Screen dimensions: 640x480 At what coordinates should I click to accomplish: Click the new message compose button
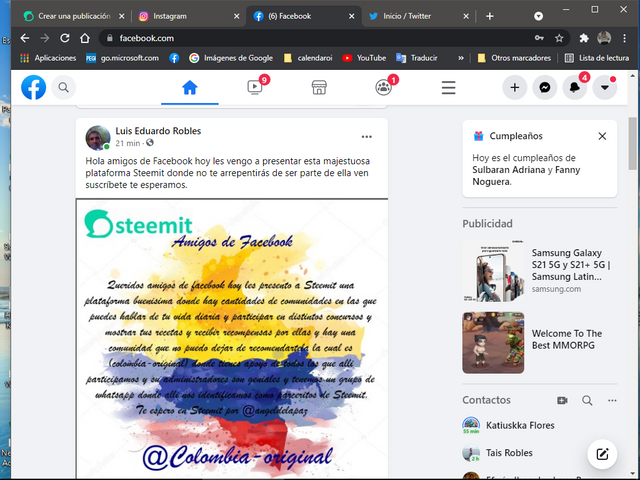click(x=602, y=454)
